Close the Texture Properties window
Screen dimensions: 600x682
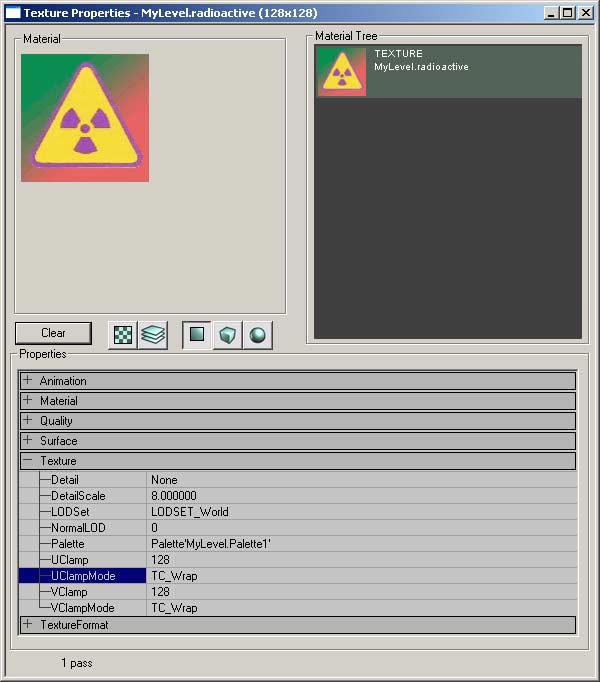click(586, 13)
